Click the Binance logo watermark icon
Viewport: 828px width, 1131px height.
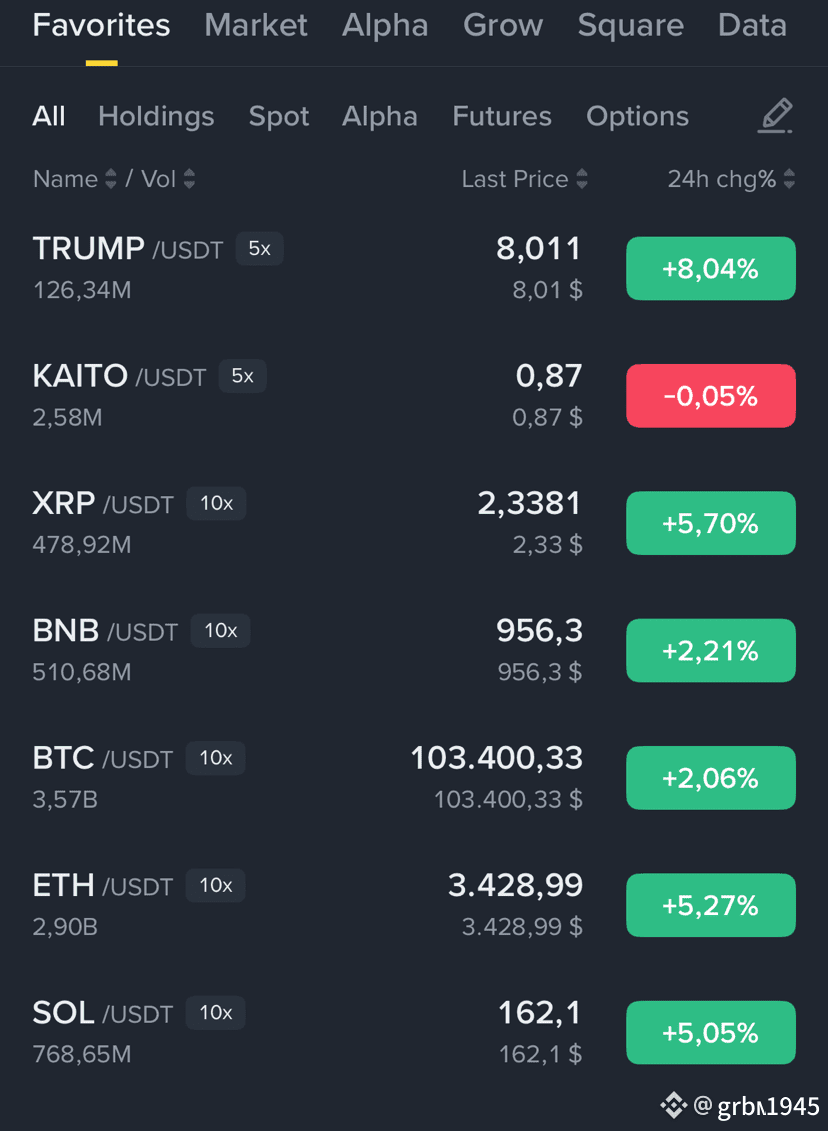[x=673, y=1105]
